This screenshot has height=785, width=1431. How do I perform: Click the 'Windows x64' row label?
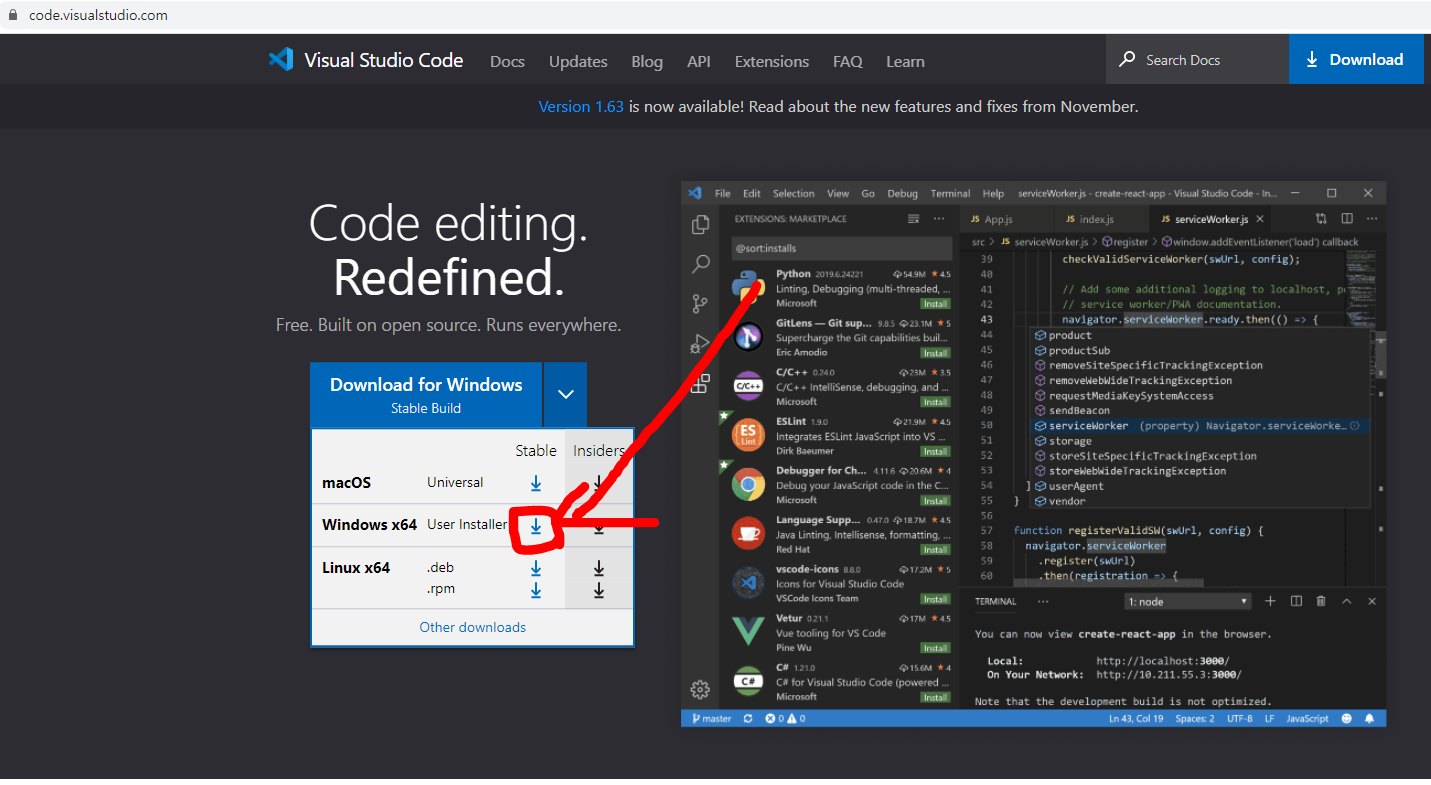[x=369, y=525]
